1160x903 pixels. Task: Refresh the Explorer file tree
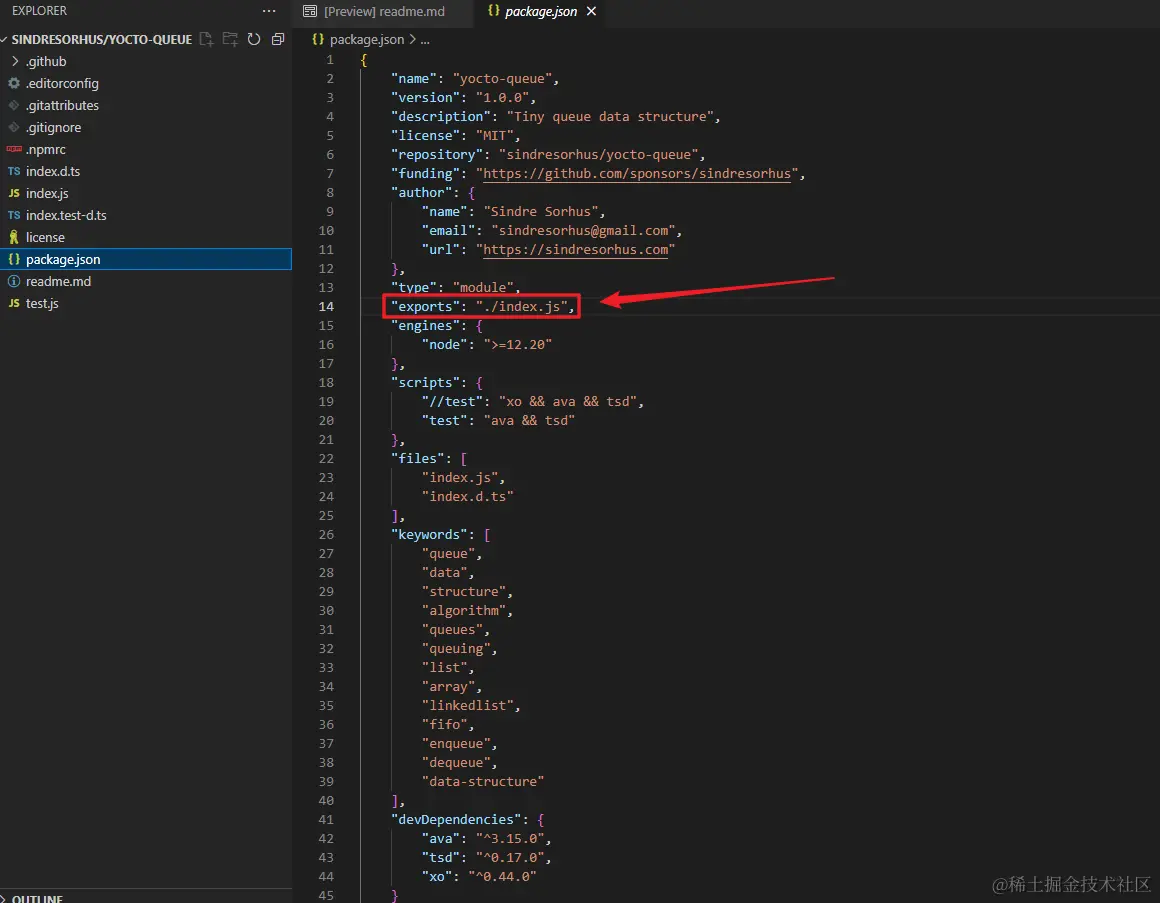click(x=254, y=39)
